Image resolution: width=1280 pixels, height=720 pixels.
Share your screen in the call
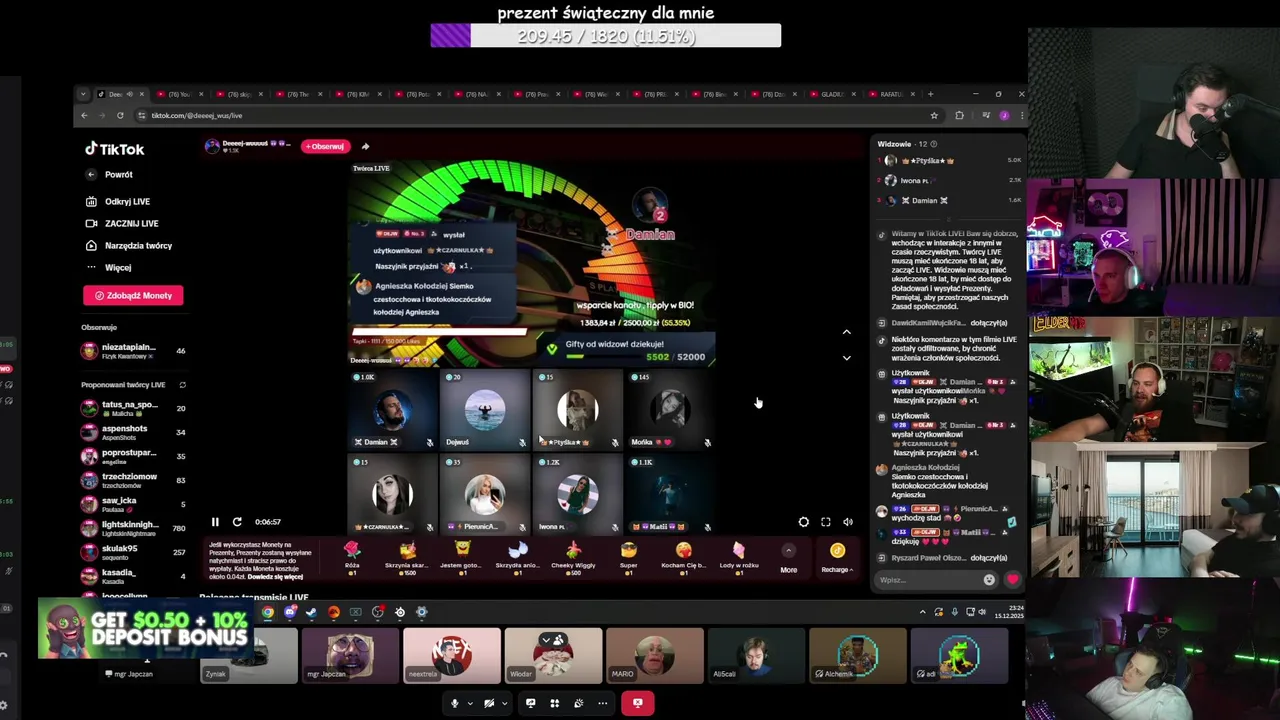click(531, 703)
